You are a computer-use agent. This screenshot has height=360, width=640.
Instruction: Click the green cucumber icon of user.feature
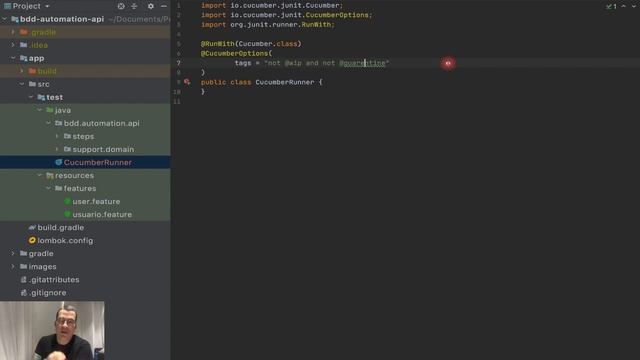coord(68,201)
